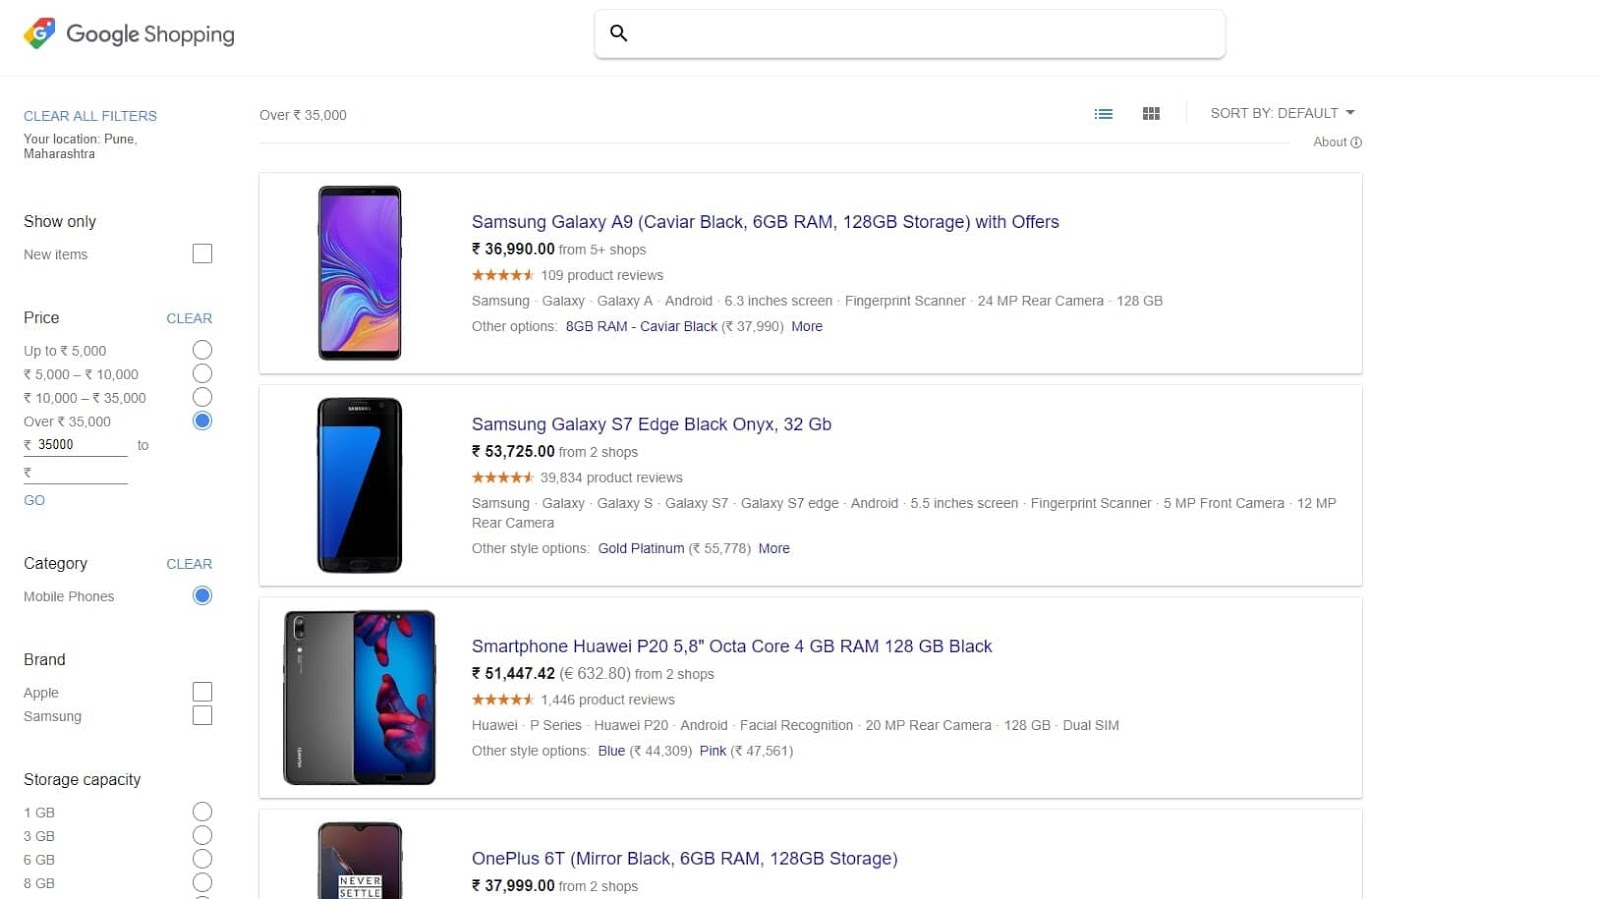The height and width of the screenshot is (899, 1600).
Task: Toggle Mobile Phones category radio
Action: 202,596
